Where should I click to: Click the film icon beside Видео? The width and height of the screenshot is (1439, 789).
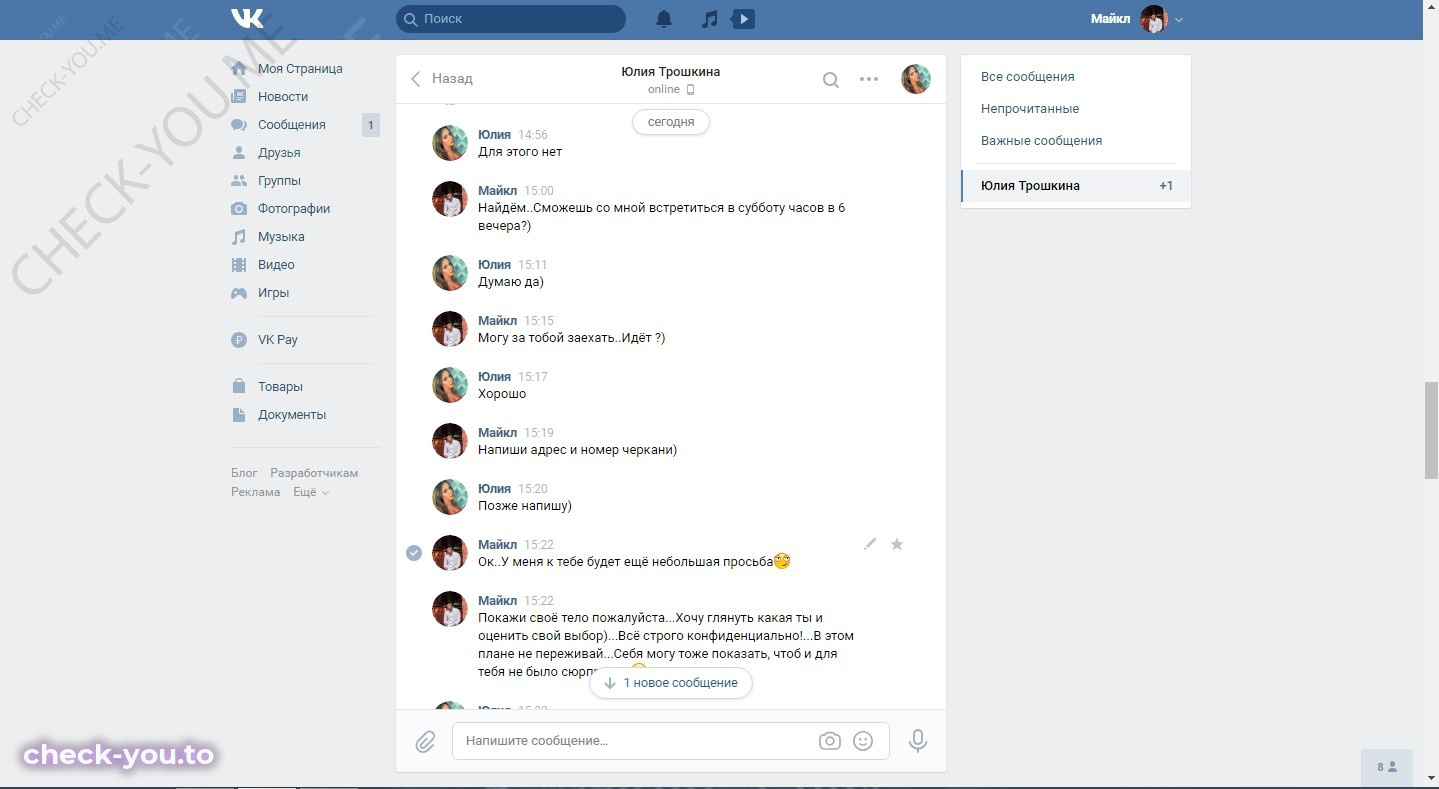click(239, 265)
